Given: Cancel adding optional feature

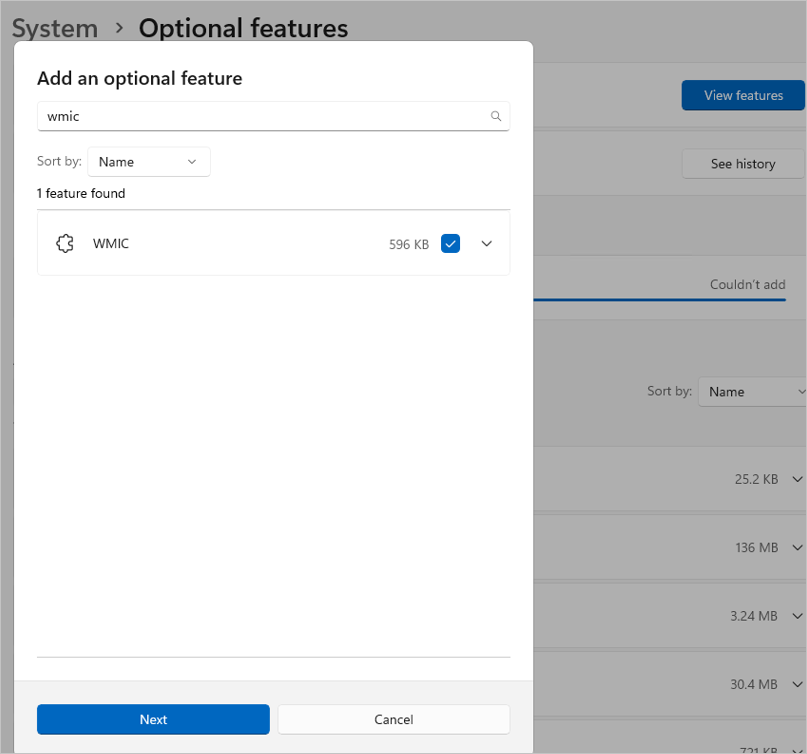Looking at the screenshot, I should click(x=394, y=719).
